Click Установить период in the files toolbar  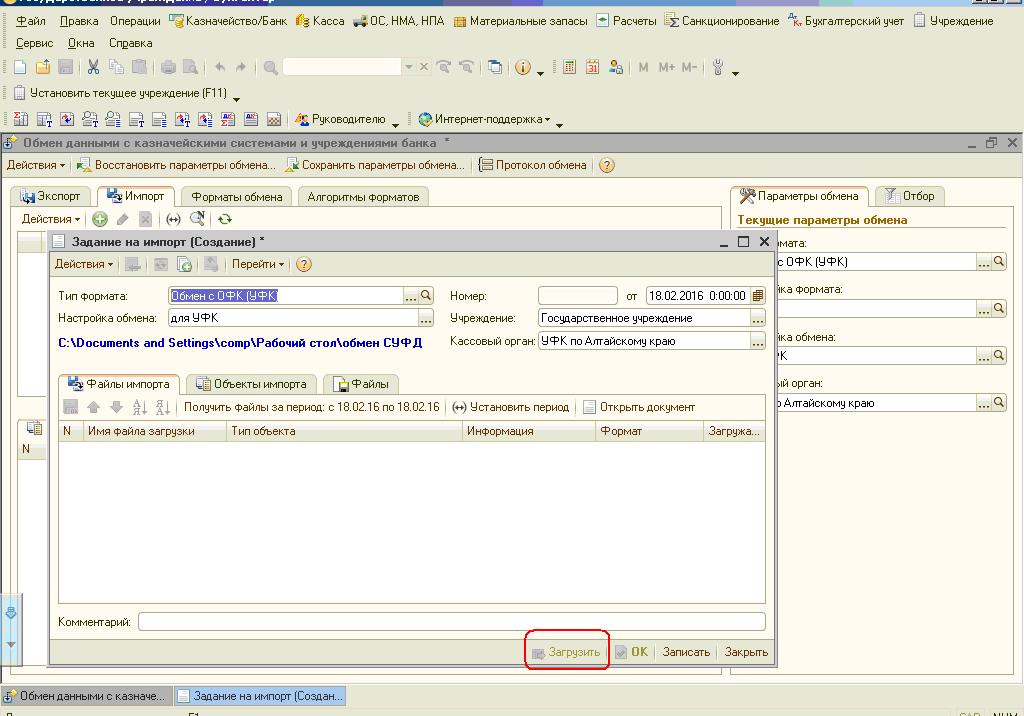point(511,407)
